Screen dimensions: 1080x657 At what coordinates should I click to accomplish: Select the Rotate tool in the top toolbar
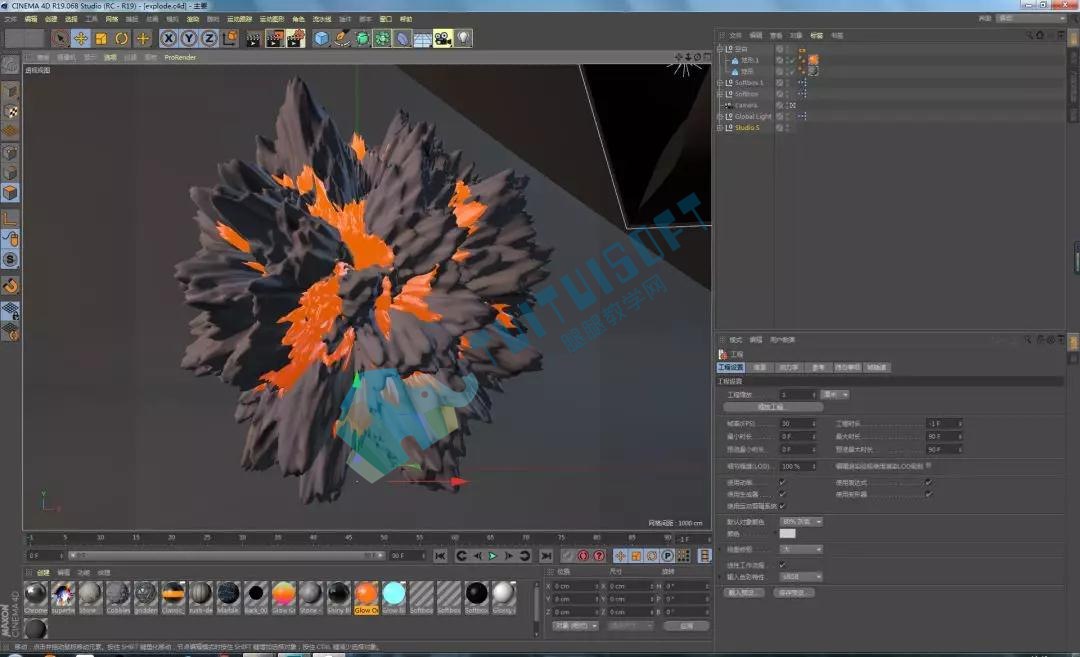[122, 39]
